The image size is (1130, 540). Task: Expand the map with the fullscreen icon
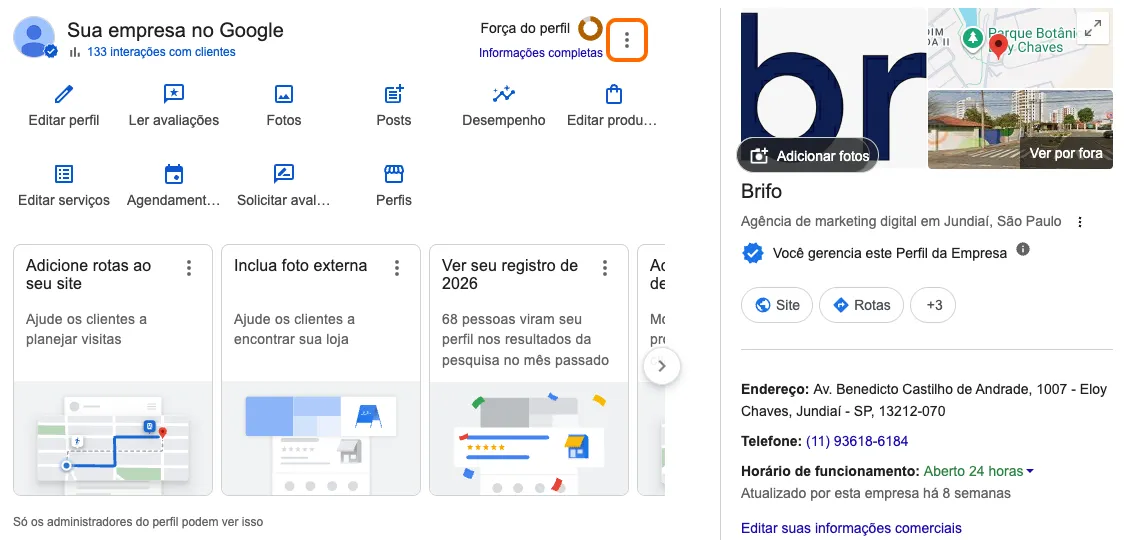pos(1093,29)
